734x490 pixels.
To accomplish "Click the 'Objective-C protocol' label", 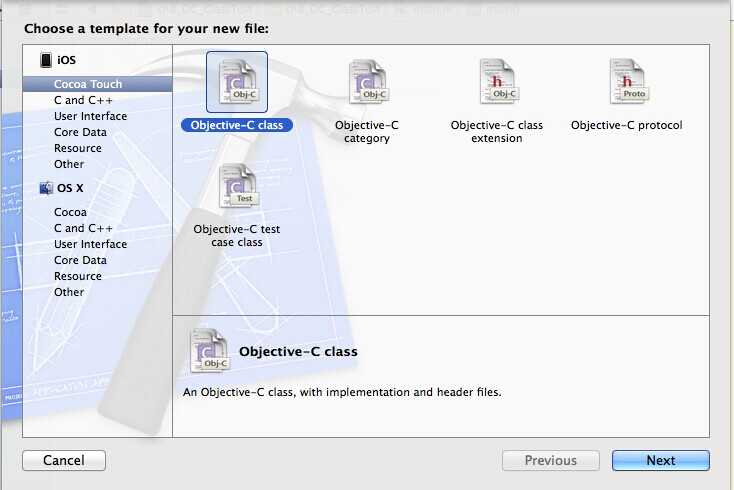I will [626, 125].
